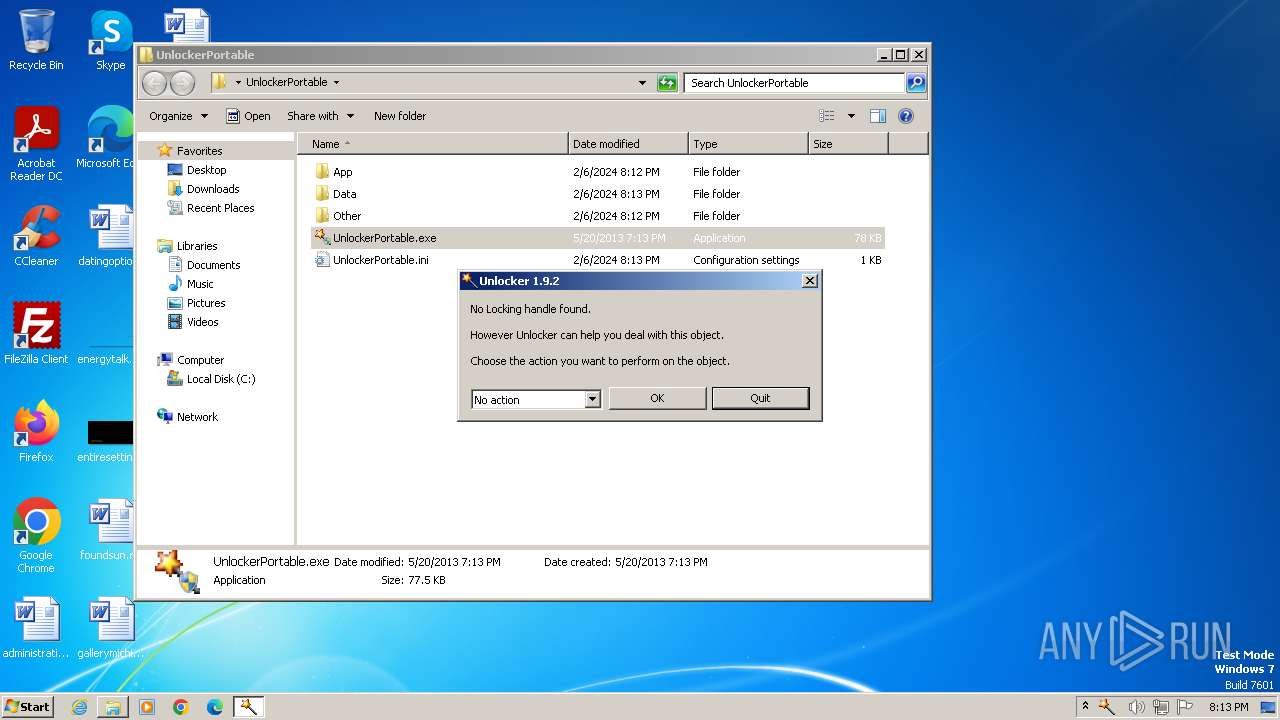
Task: Sort by the Name column header
Action: click(433, 144)
